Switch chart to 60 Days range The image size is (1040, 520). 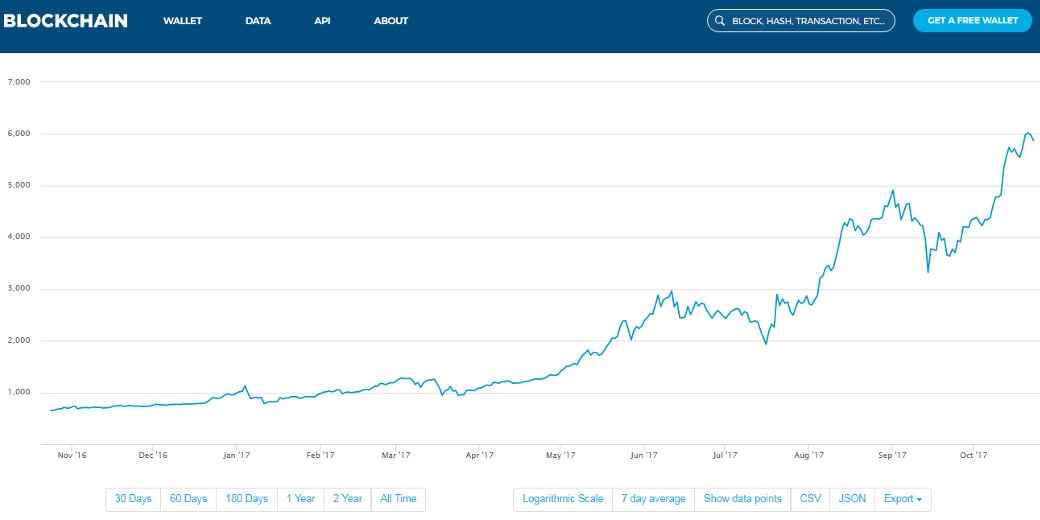pyautogui.click(x=188, y=499)
